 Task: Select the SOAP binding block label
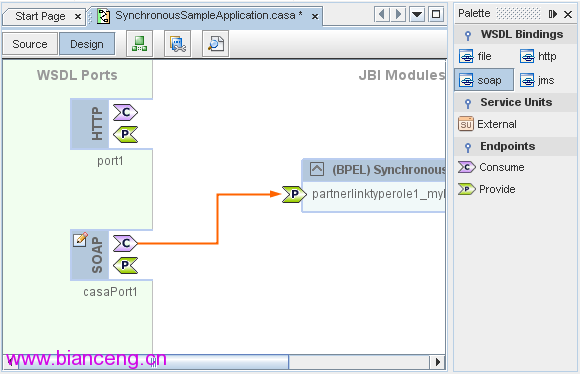pyautogui.click(x=97, y=255)
